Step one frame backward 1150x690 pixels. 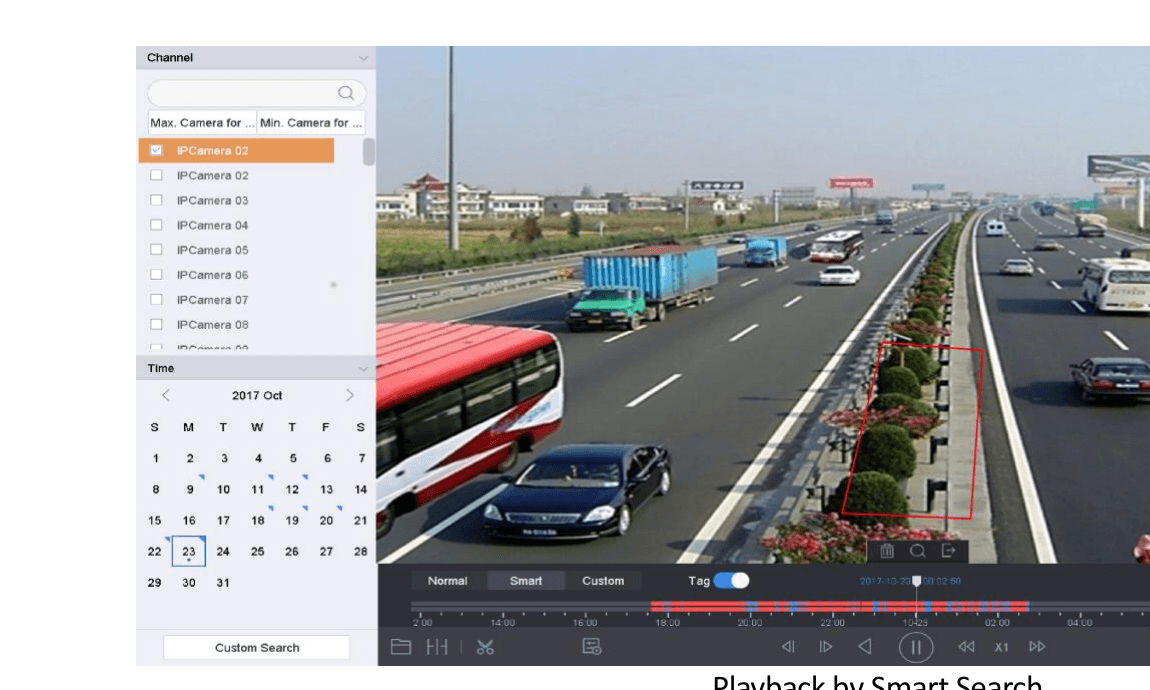[x=788, y=647]
